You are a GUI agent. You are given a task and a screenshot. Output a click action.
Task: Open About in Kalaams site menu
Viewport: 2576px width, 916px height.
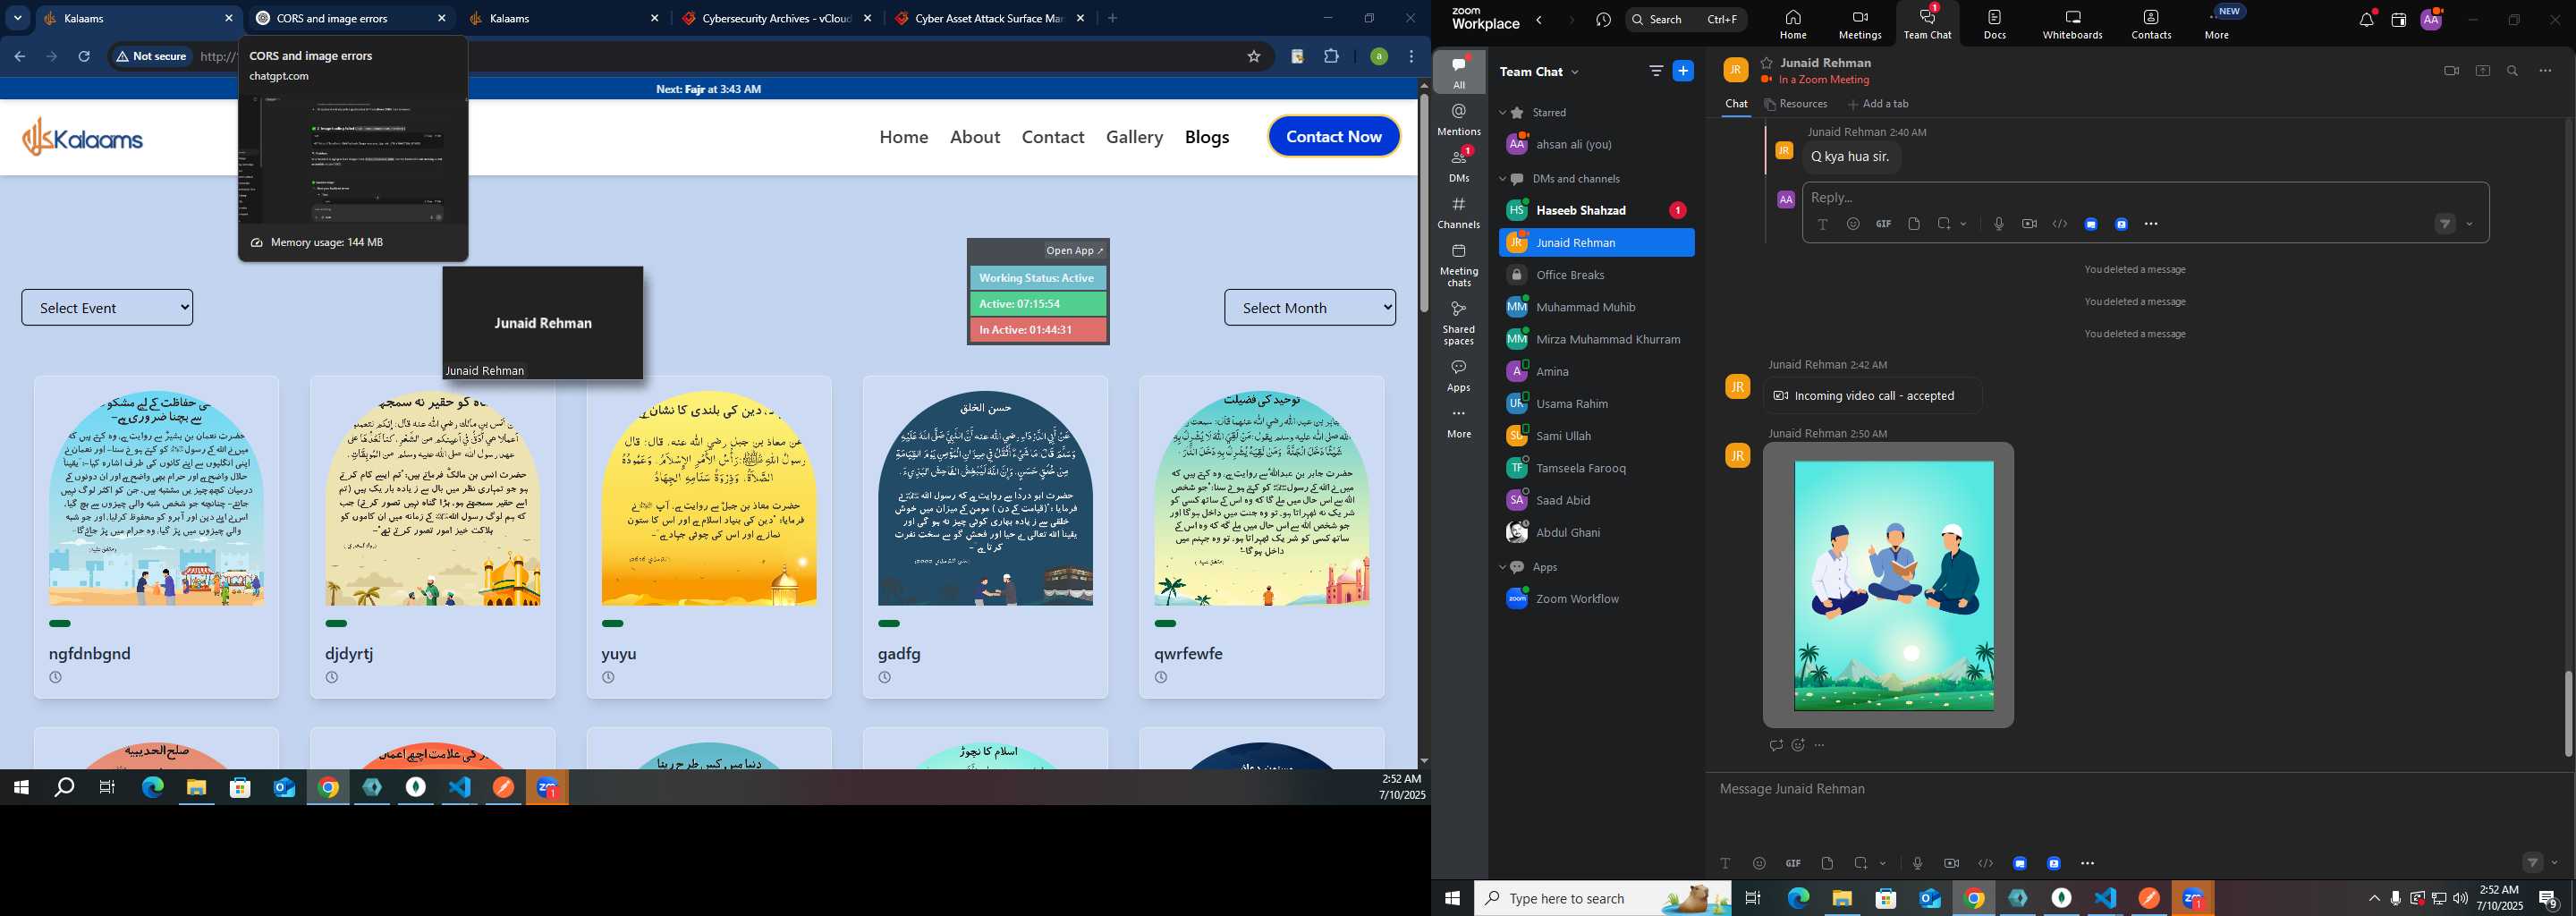(x=975, y=137)
